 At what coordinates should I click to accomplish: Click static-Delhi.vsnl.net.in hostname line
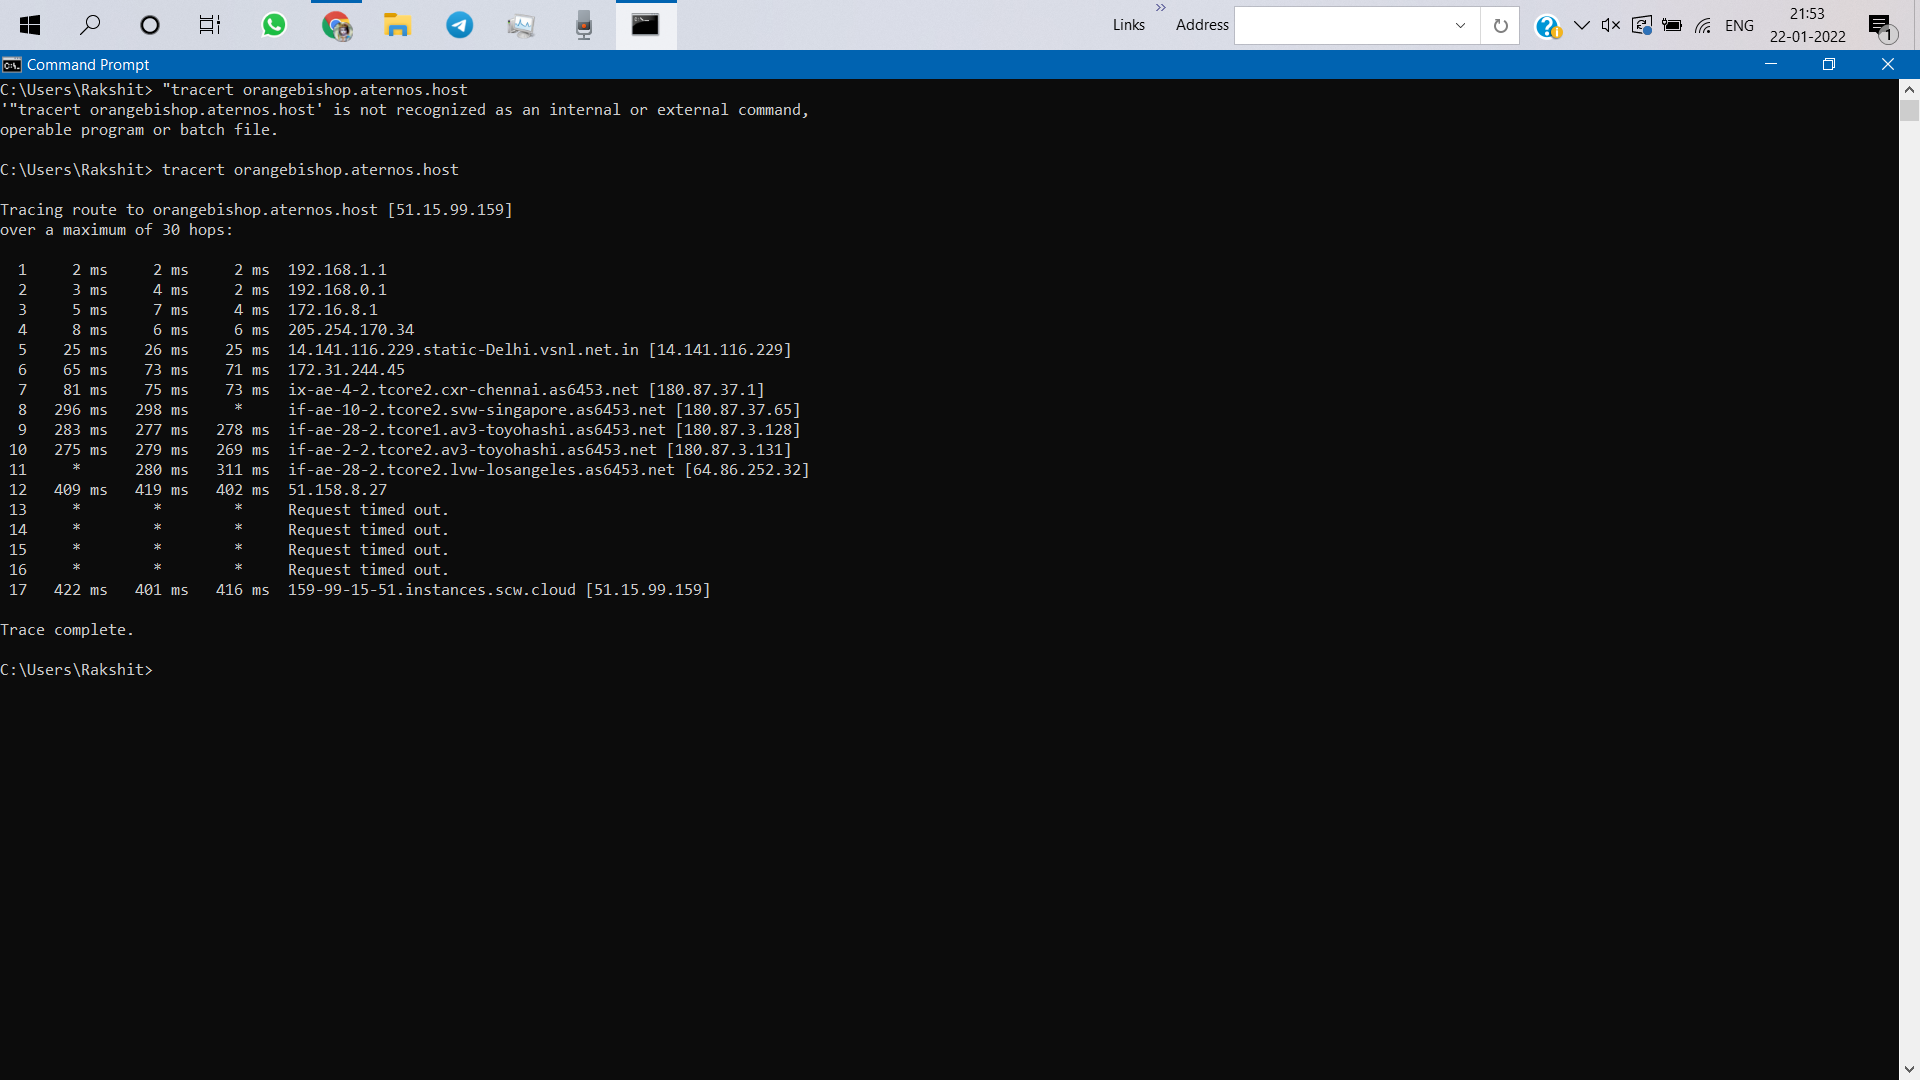[x=540, y=350]
